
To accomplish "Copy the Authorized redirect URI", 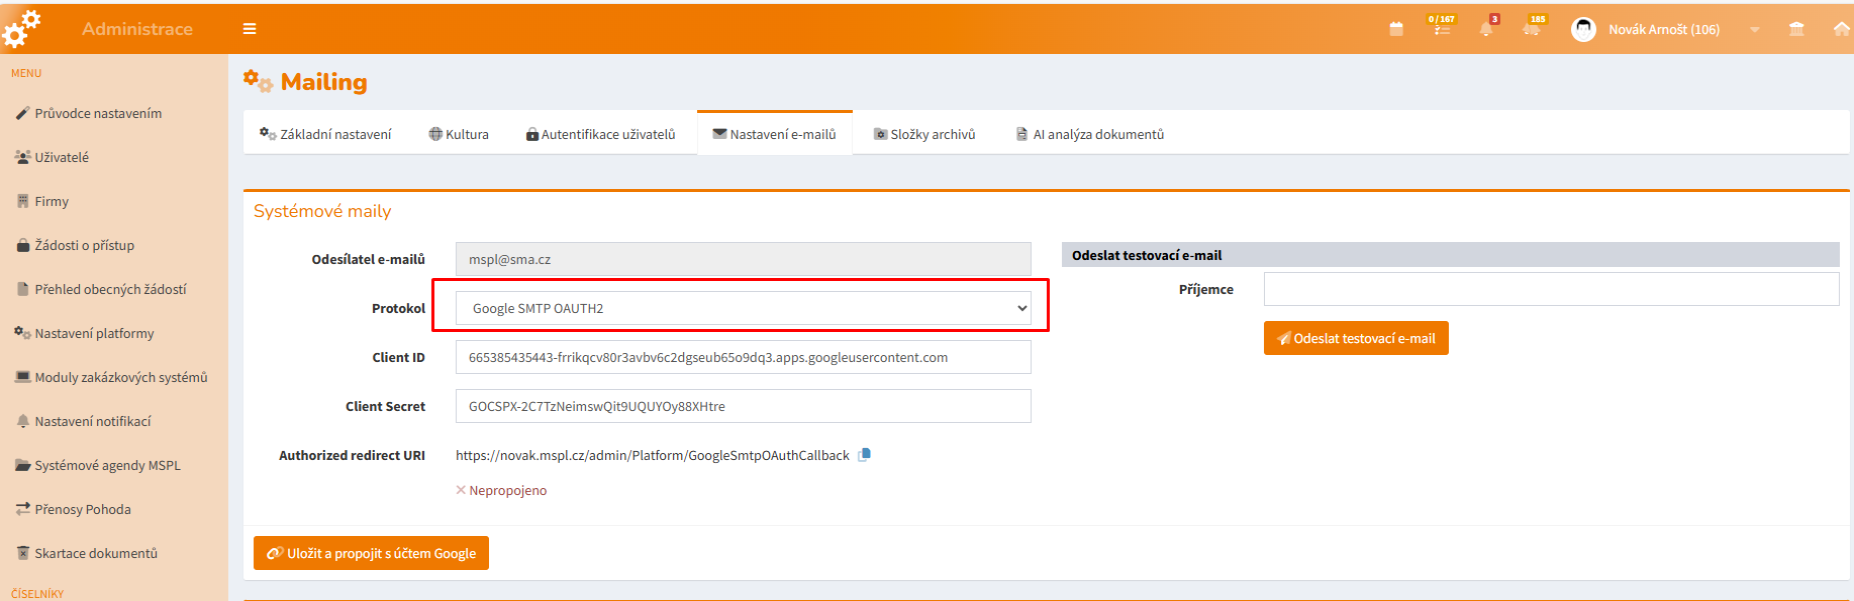I will point(865,455).
